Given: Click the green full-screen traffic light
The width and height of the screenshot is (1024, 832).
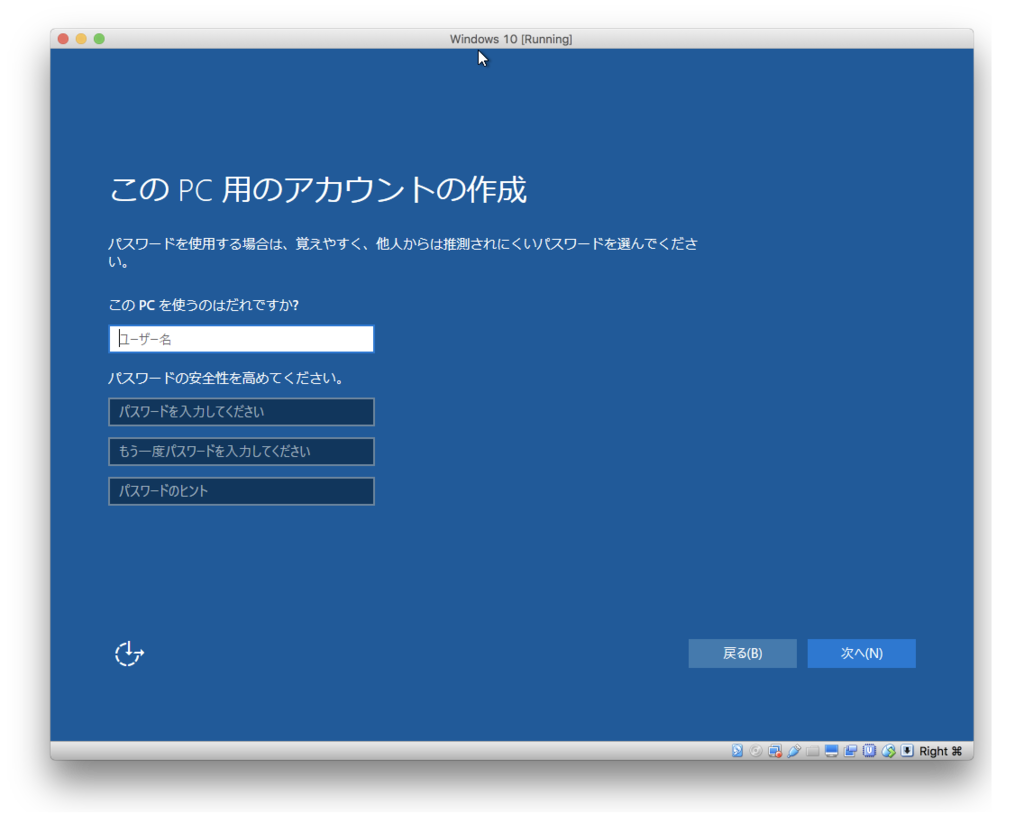Looking at the screenshot, I should (98, 38).
